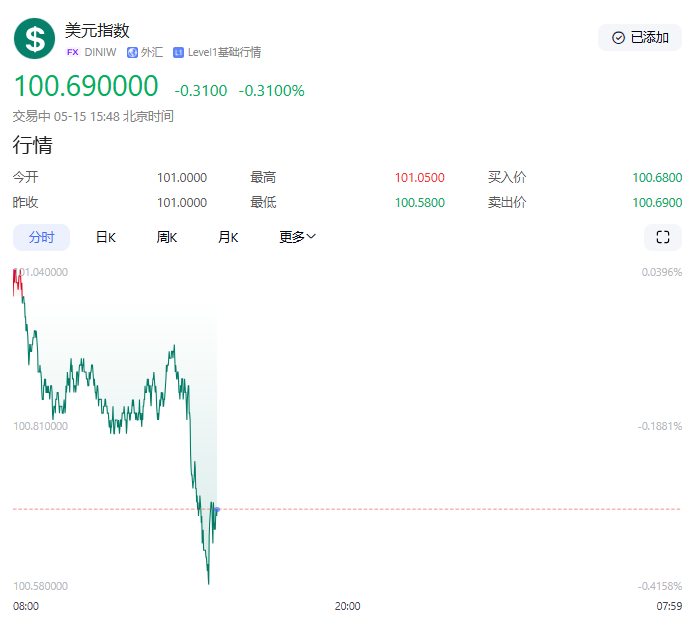
Task: Click the green dollar sign logo
Action: [35, 39]
